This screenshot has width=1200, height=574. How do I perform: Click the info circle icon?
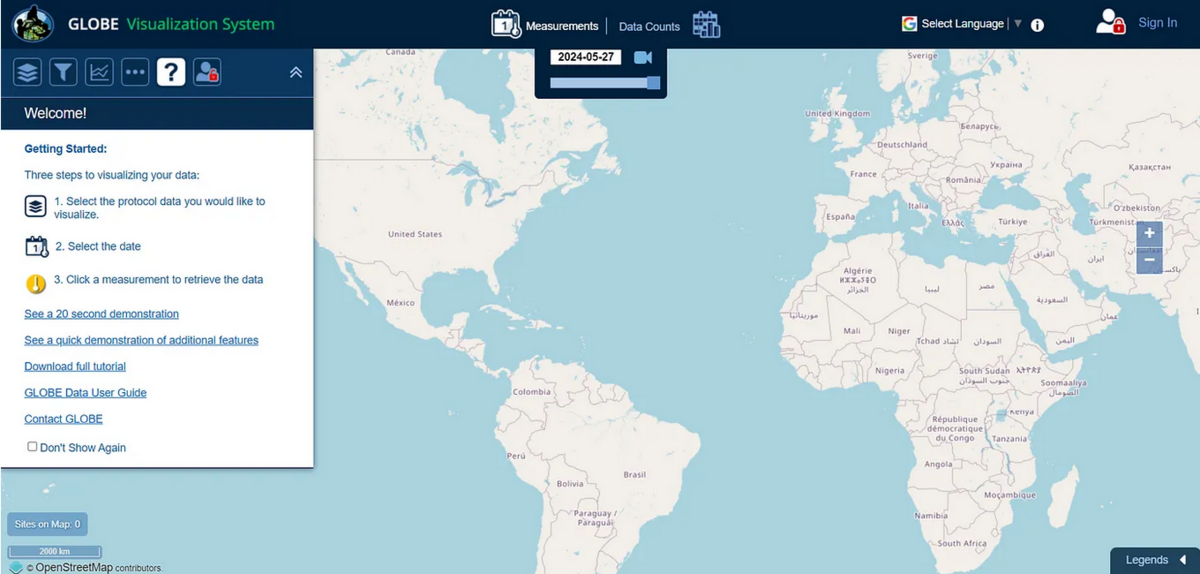pyautogui.click(x=1037, y=25)
